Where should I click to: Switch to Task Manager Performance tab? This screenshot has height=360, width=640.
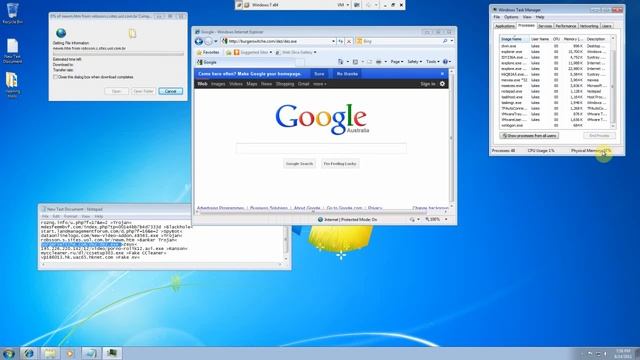[x=566, y=26]
